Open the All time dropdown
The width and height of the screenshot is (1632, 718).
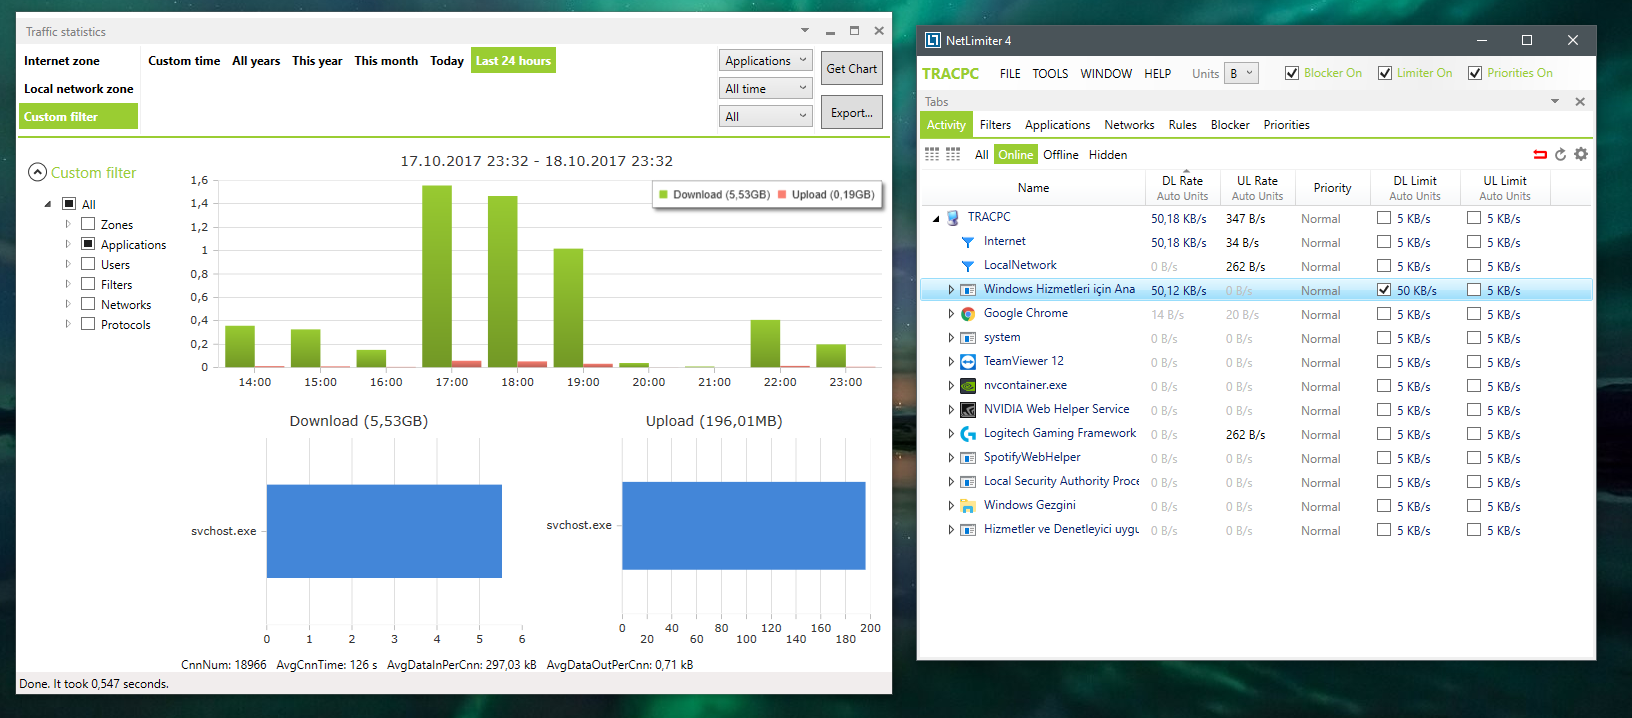point(766,89)
